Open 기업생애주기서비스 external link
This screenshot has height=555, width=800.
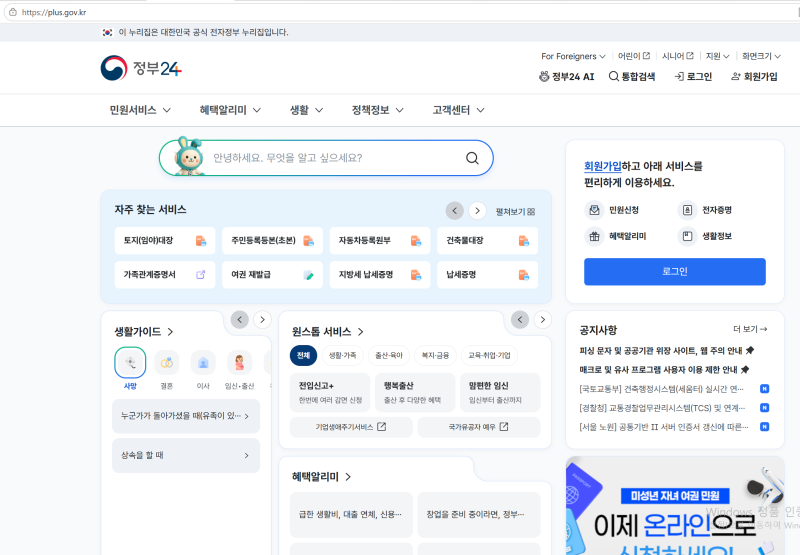351,427
